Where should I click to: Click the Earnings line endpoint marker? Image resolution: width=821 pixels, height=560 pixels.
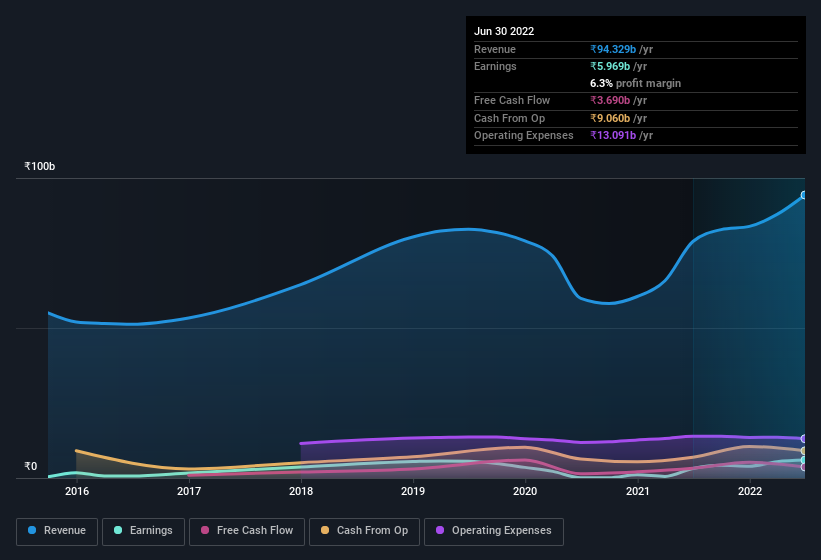click(804, 460)
